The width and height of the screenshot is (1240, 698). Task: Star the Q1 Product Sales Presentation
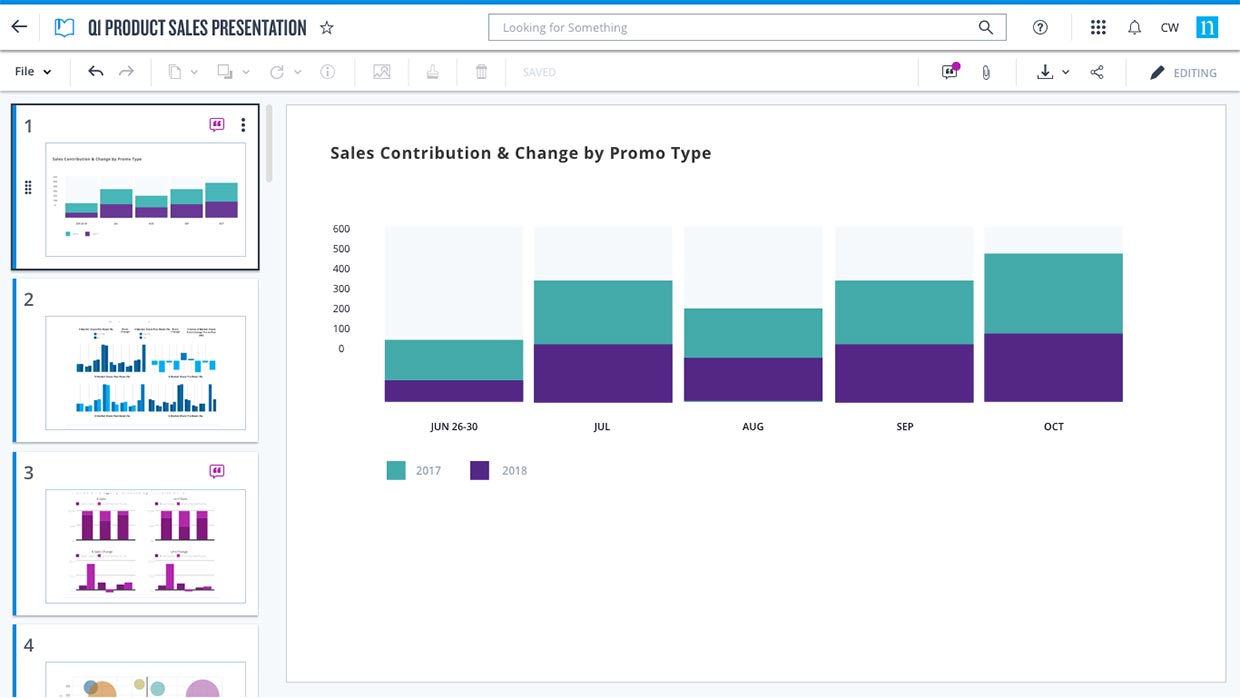click(327, 28)
